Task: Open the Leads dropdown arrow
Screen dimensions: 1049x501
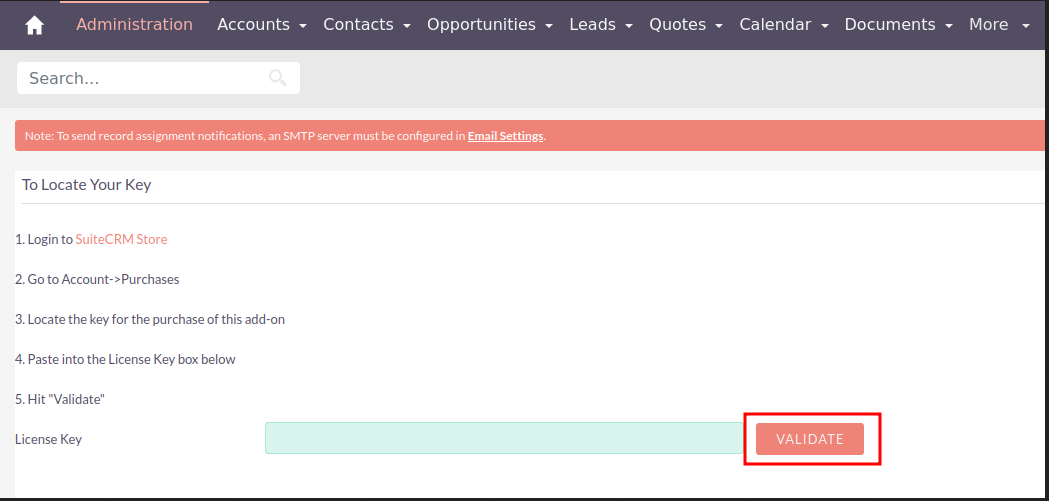Action: 627,25
